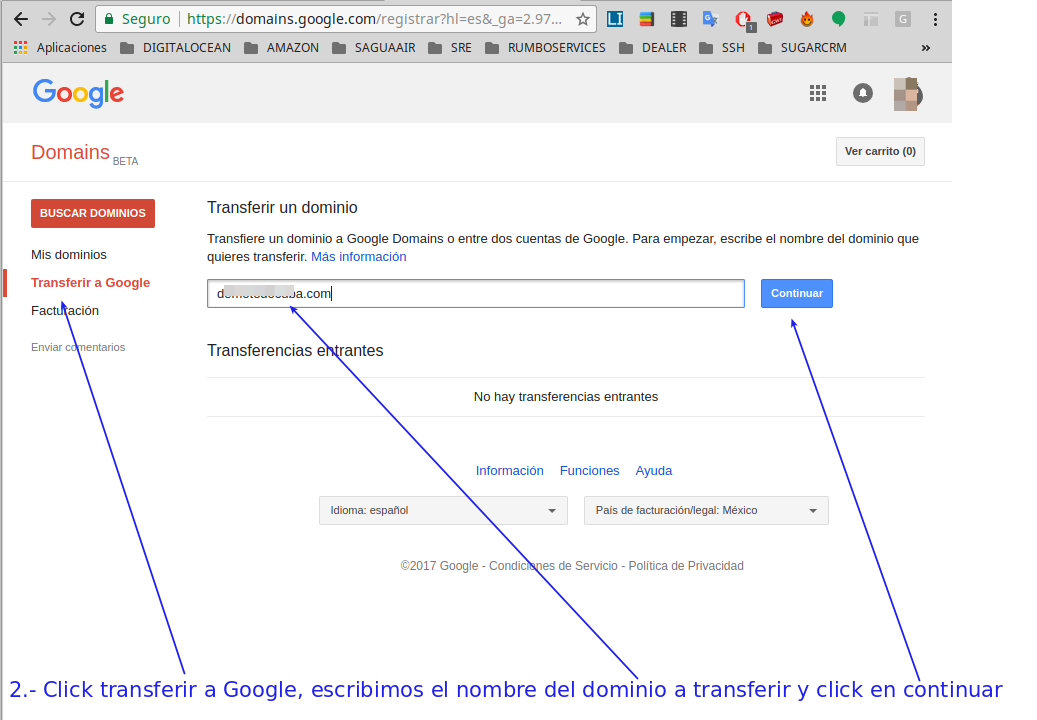Open the Idioma: español dropdown
This screenshot has width=1037, height=720.
443,510
